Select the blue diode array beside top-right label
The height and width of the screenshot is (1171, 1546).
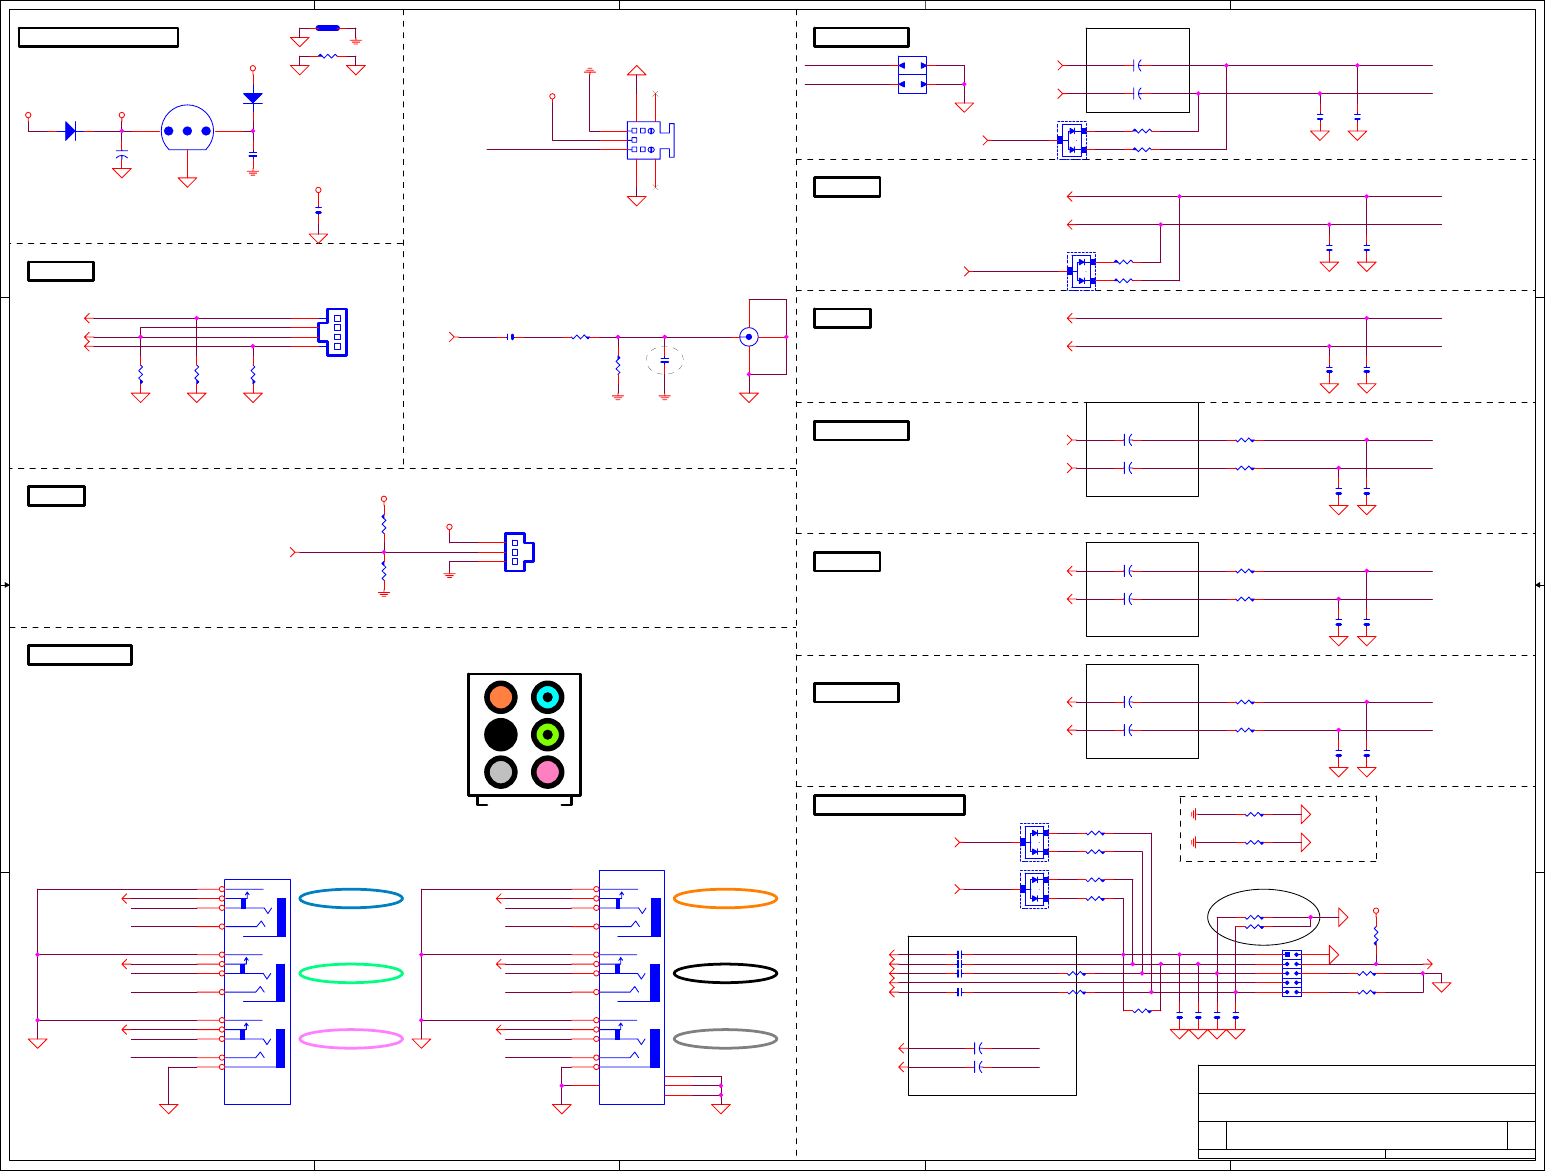[912, 75]
